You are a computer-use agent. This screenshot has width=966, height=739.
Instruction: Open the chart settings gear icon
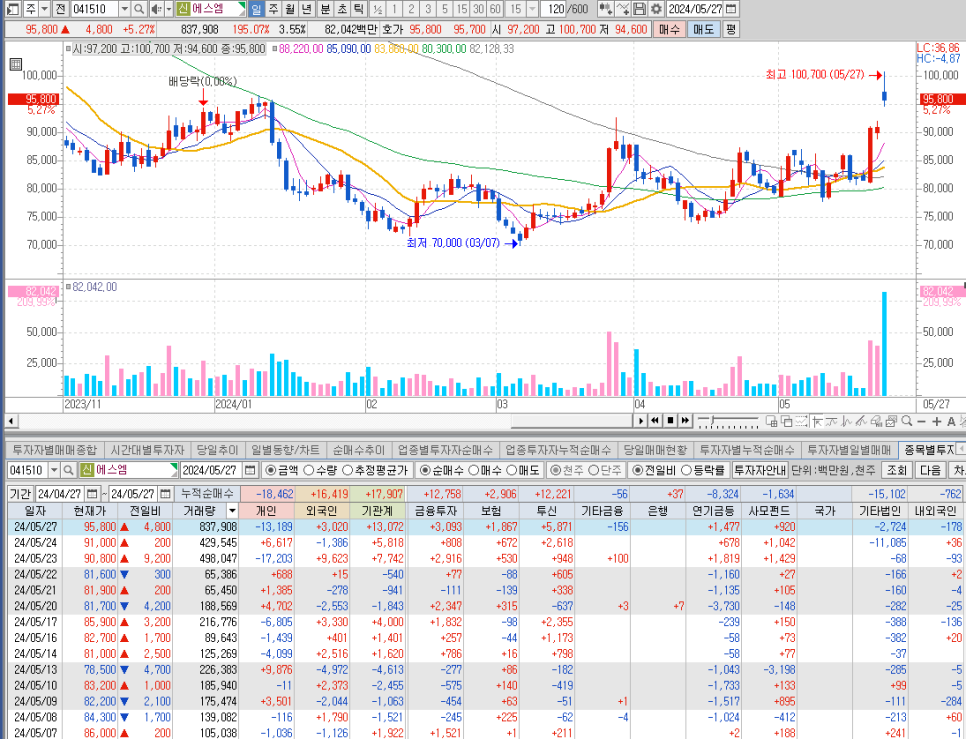(656, 9)
